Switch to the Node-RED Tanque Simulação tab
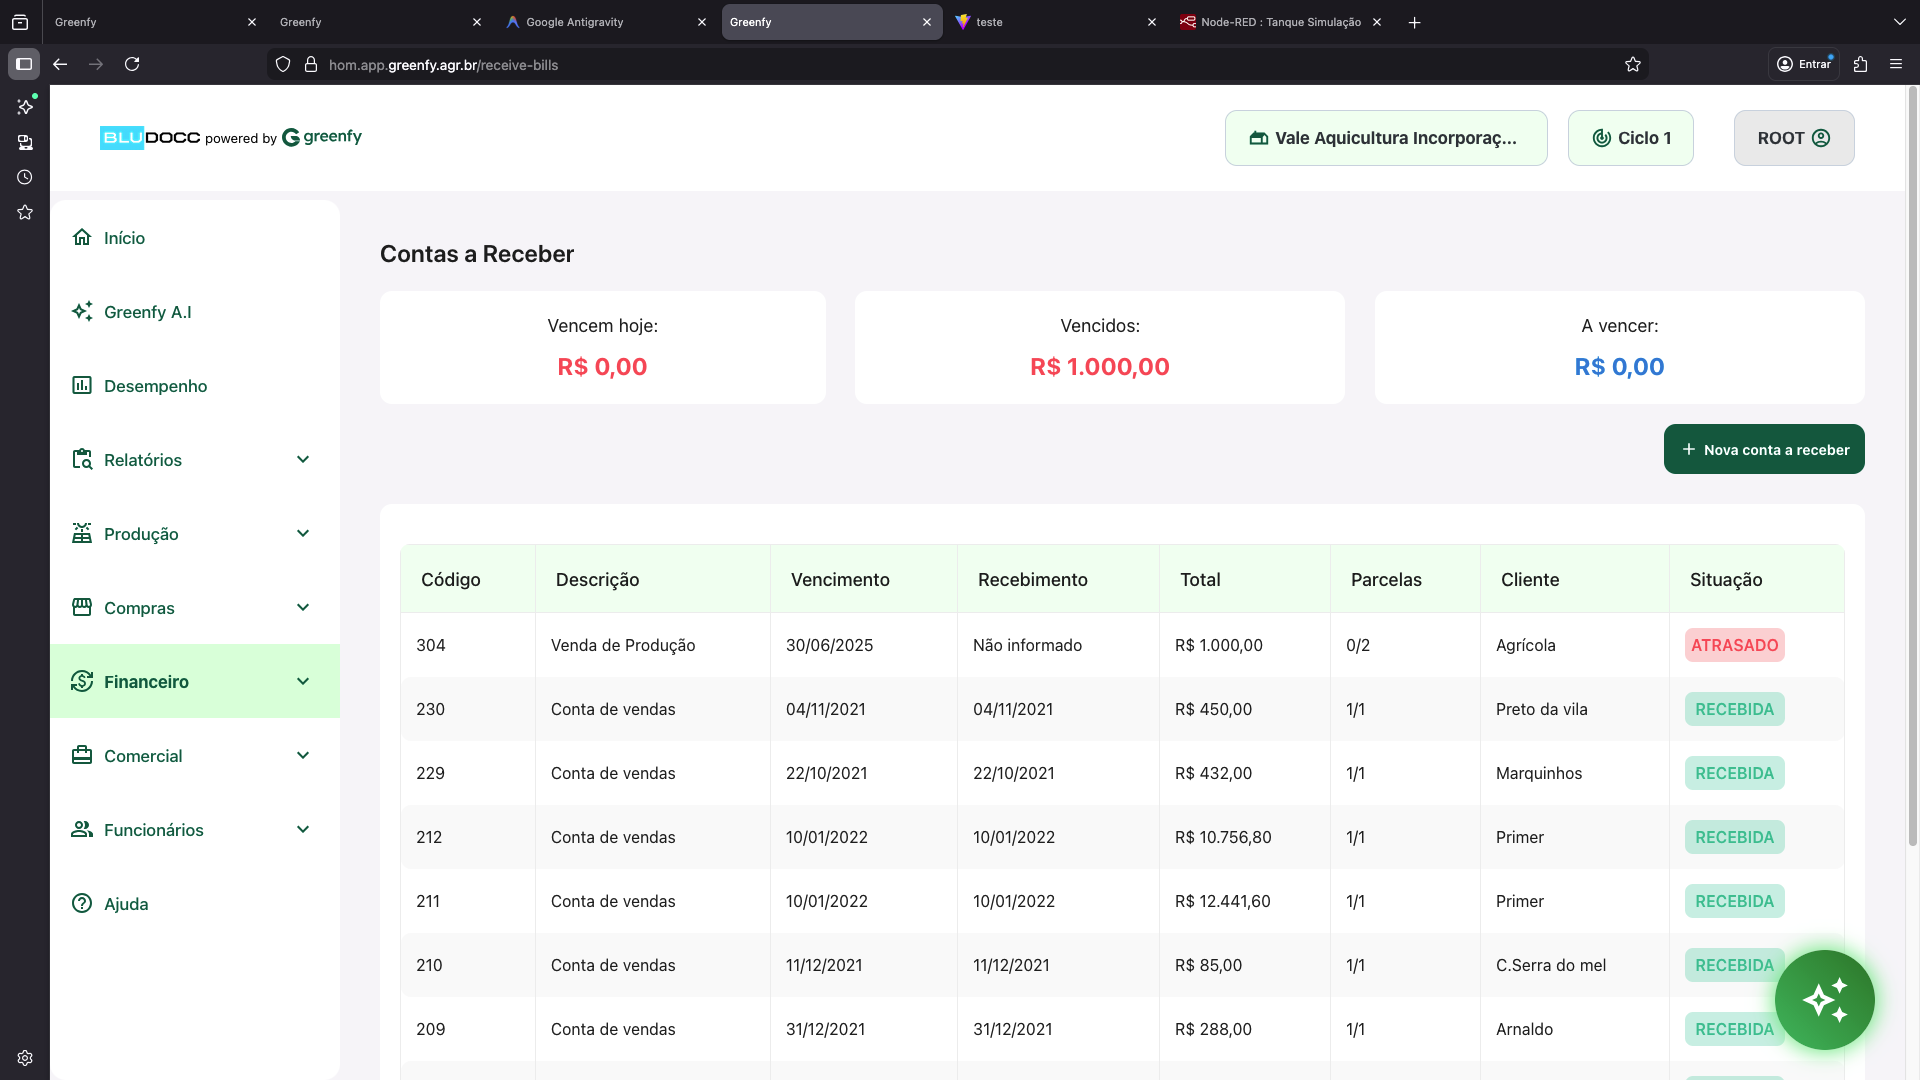Viewport: 1920px width, 1080px height. (x=1279, y=22)
